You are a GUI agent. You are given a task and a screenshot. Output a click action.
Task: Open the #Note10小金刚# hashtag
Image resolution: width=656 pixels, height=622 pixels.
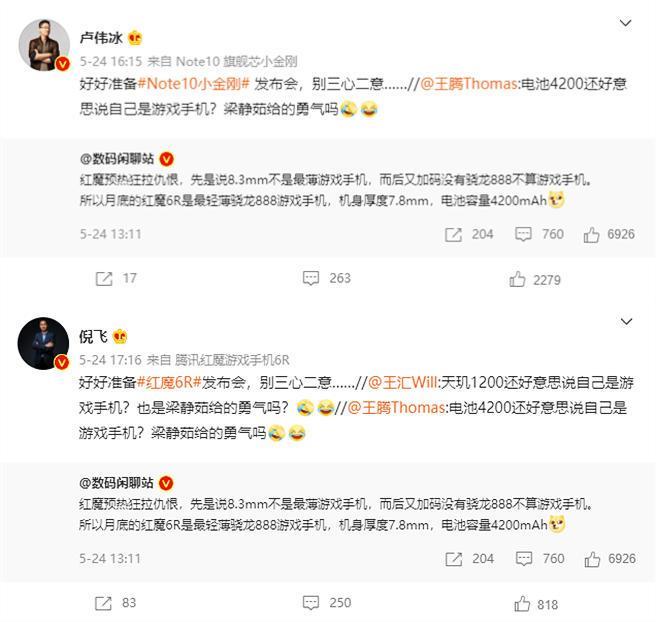[x=194, y=84]
